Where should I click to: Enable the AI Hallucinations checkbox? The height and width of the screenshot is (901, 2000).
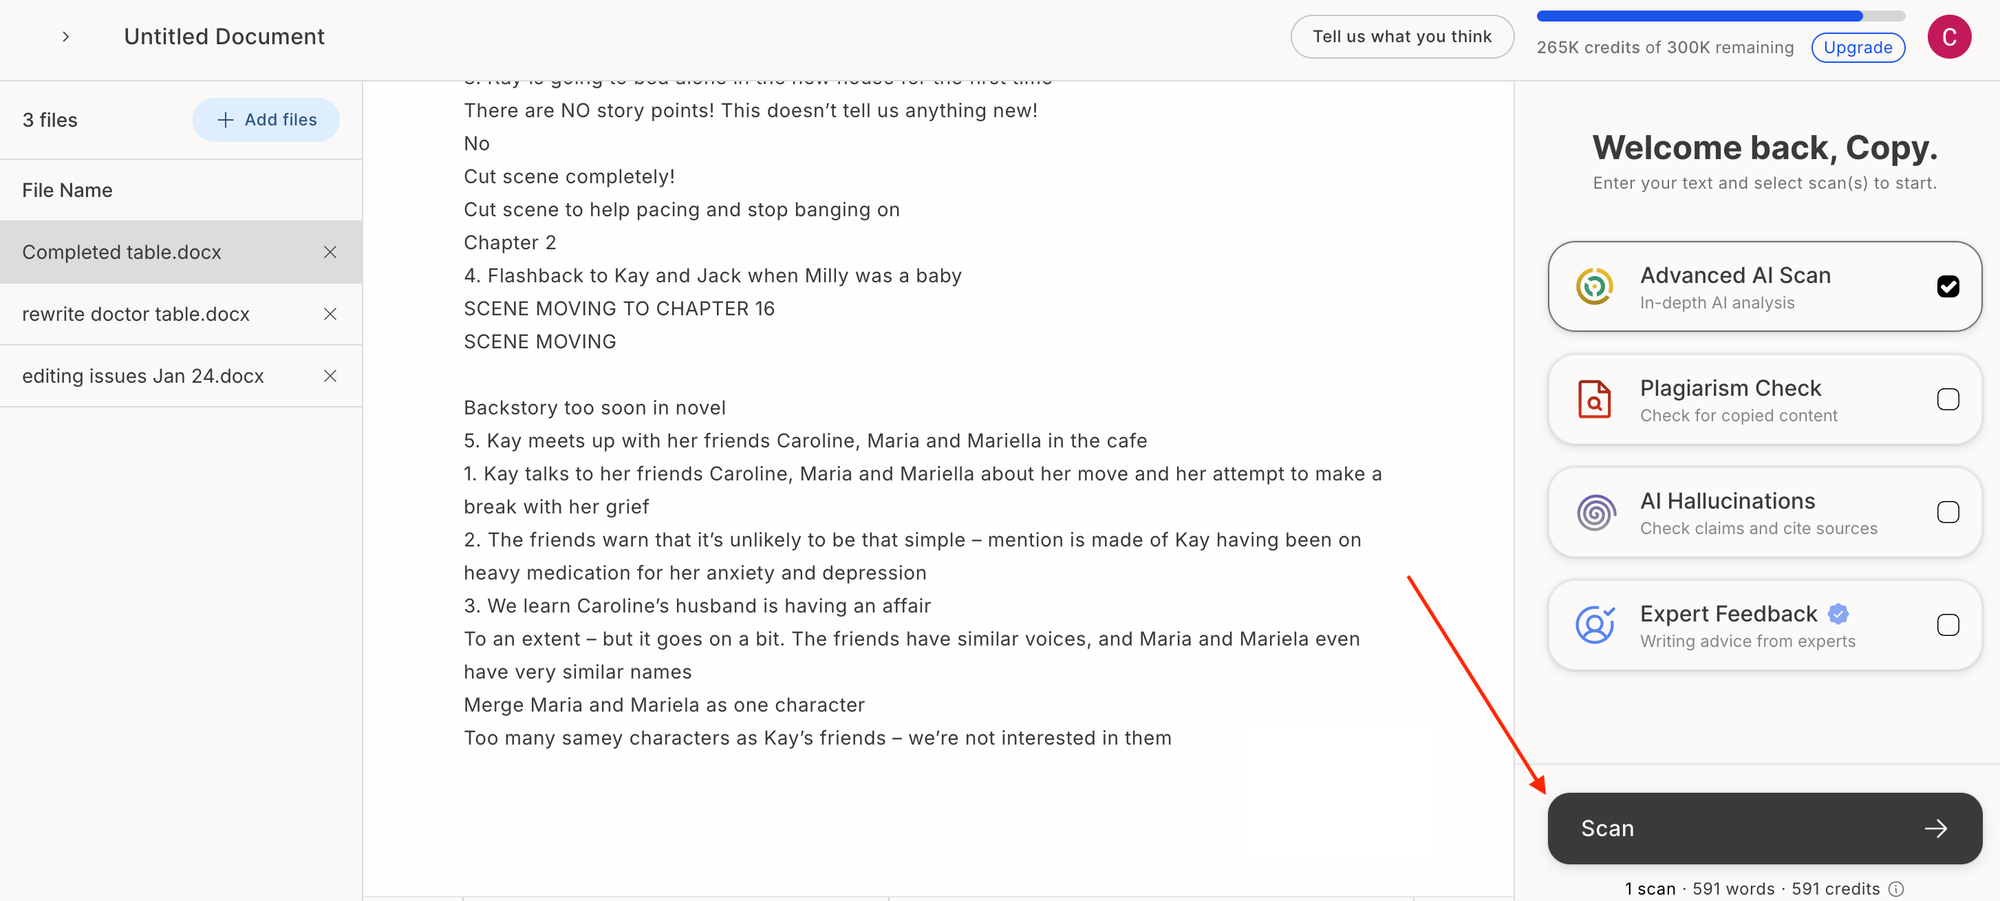1948,513
